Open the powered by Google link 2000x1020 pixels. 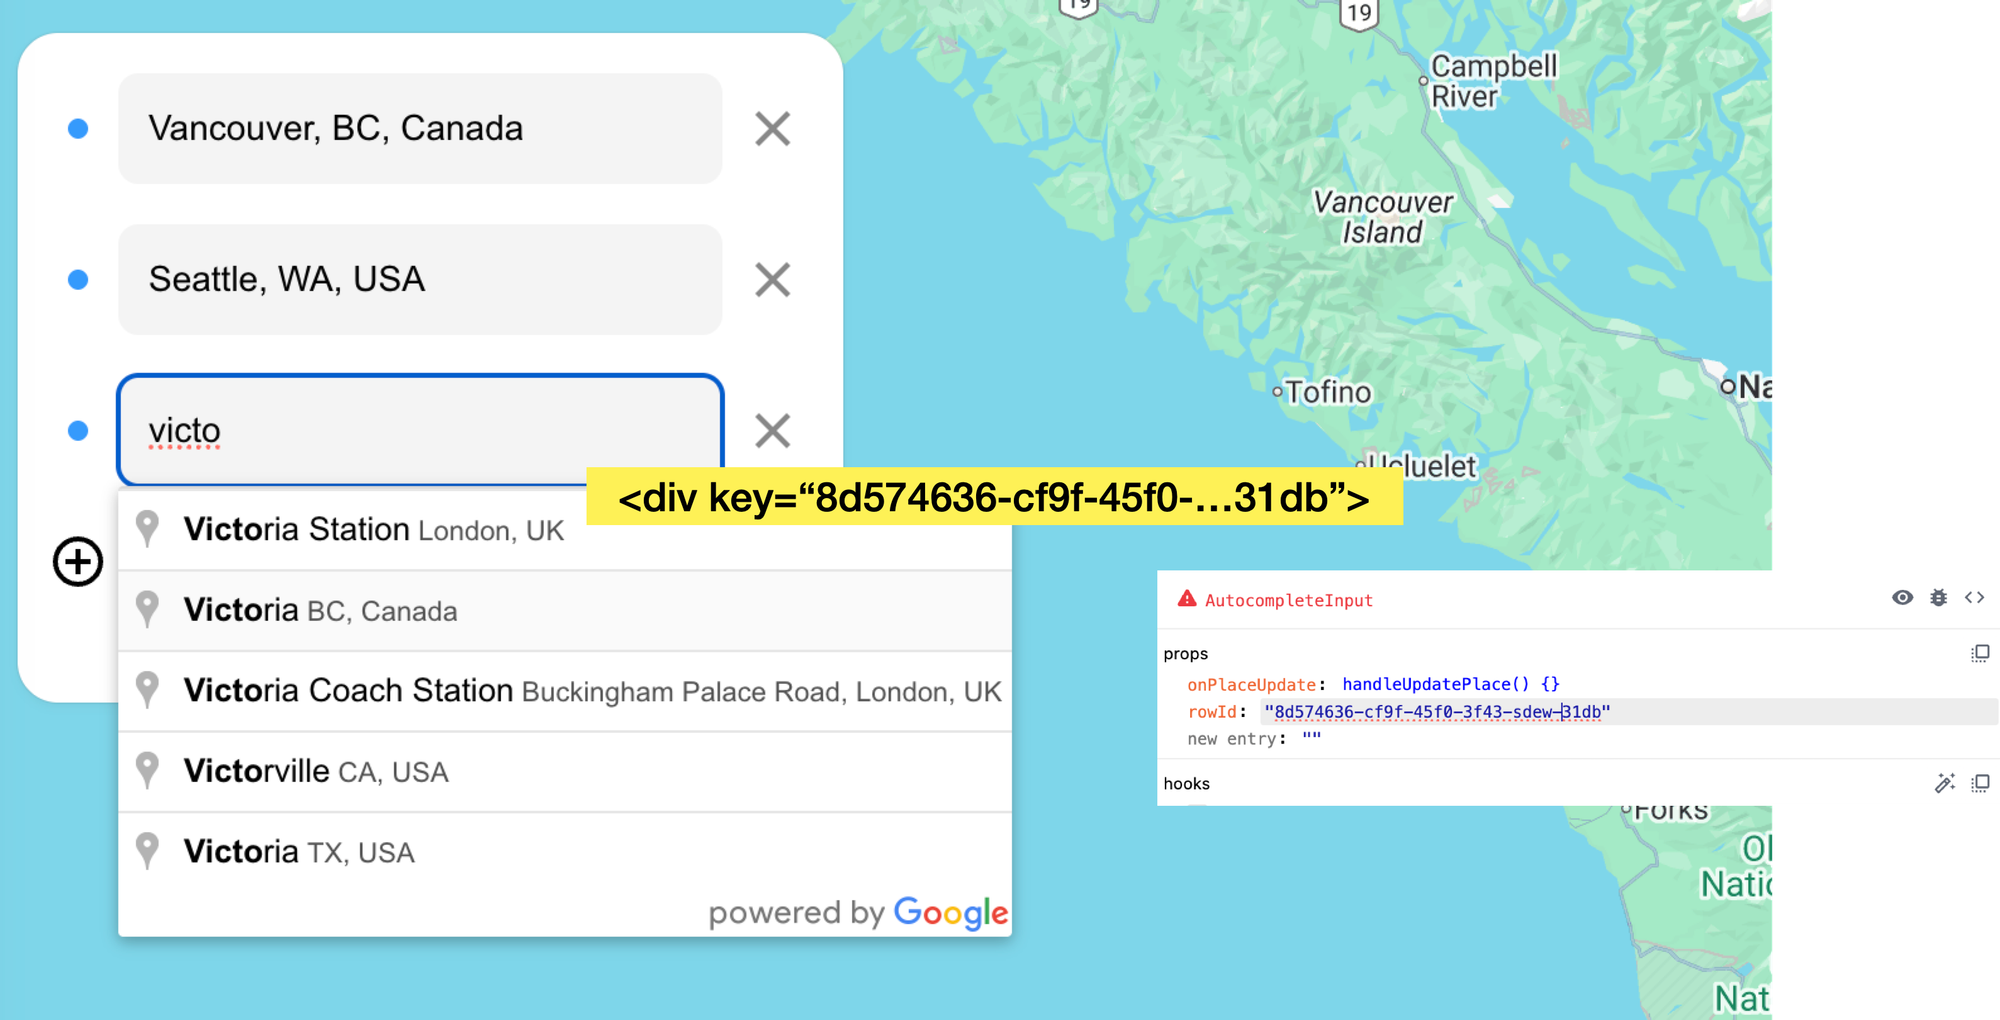(858, 912)
